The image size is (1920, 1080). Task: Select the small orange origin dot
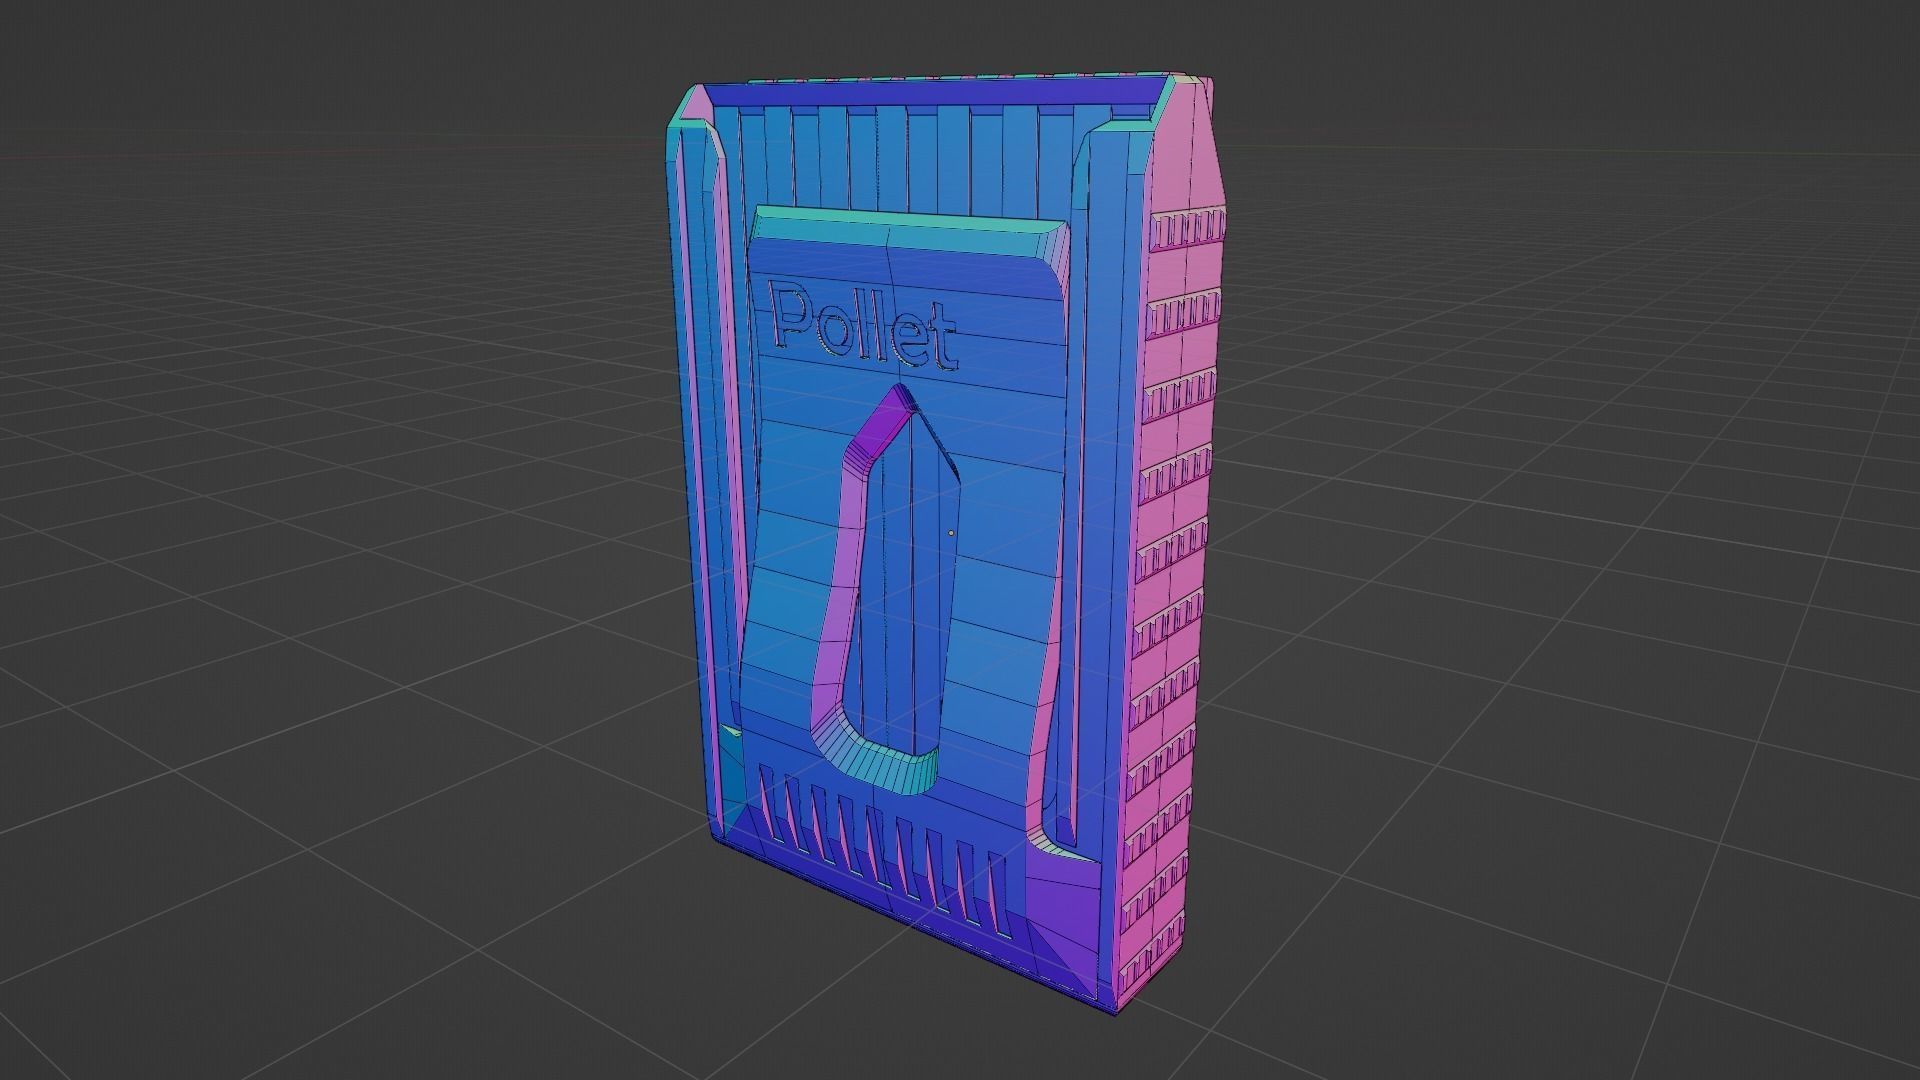(951, 533)
